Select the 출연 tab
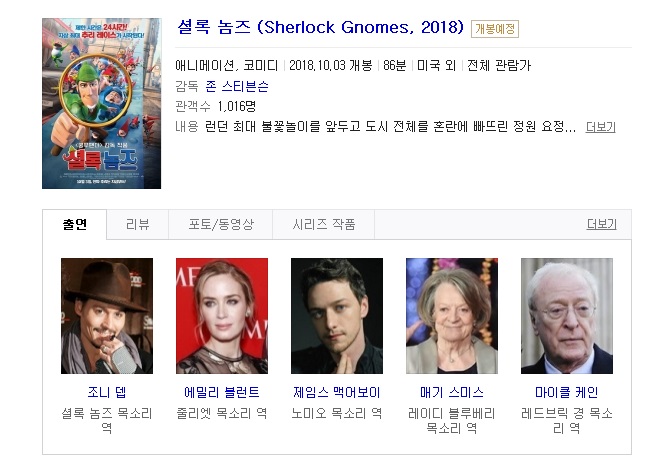Screen dimensions: 664x465 coord(75,224)
